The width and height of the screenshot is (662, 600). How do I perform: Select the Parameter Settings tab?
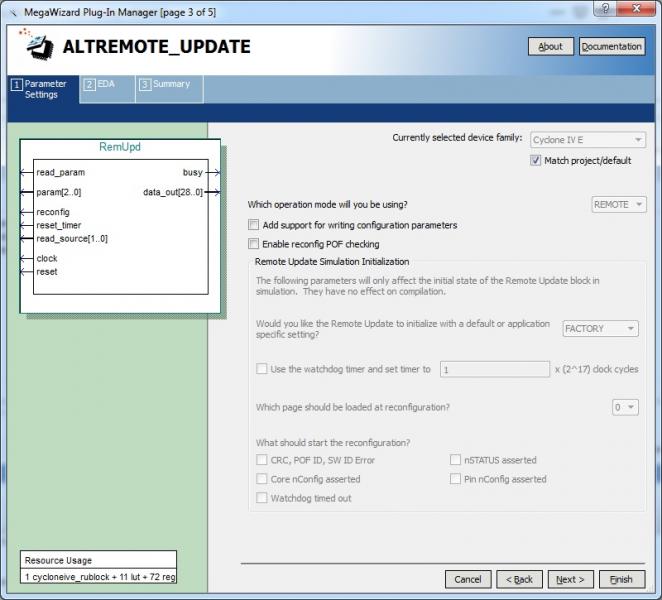click(x=40, y=89)
